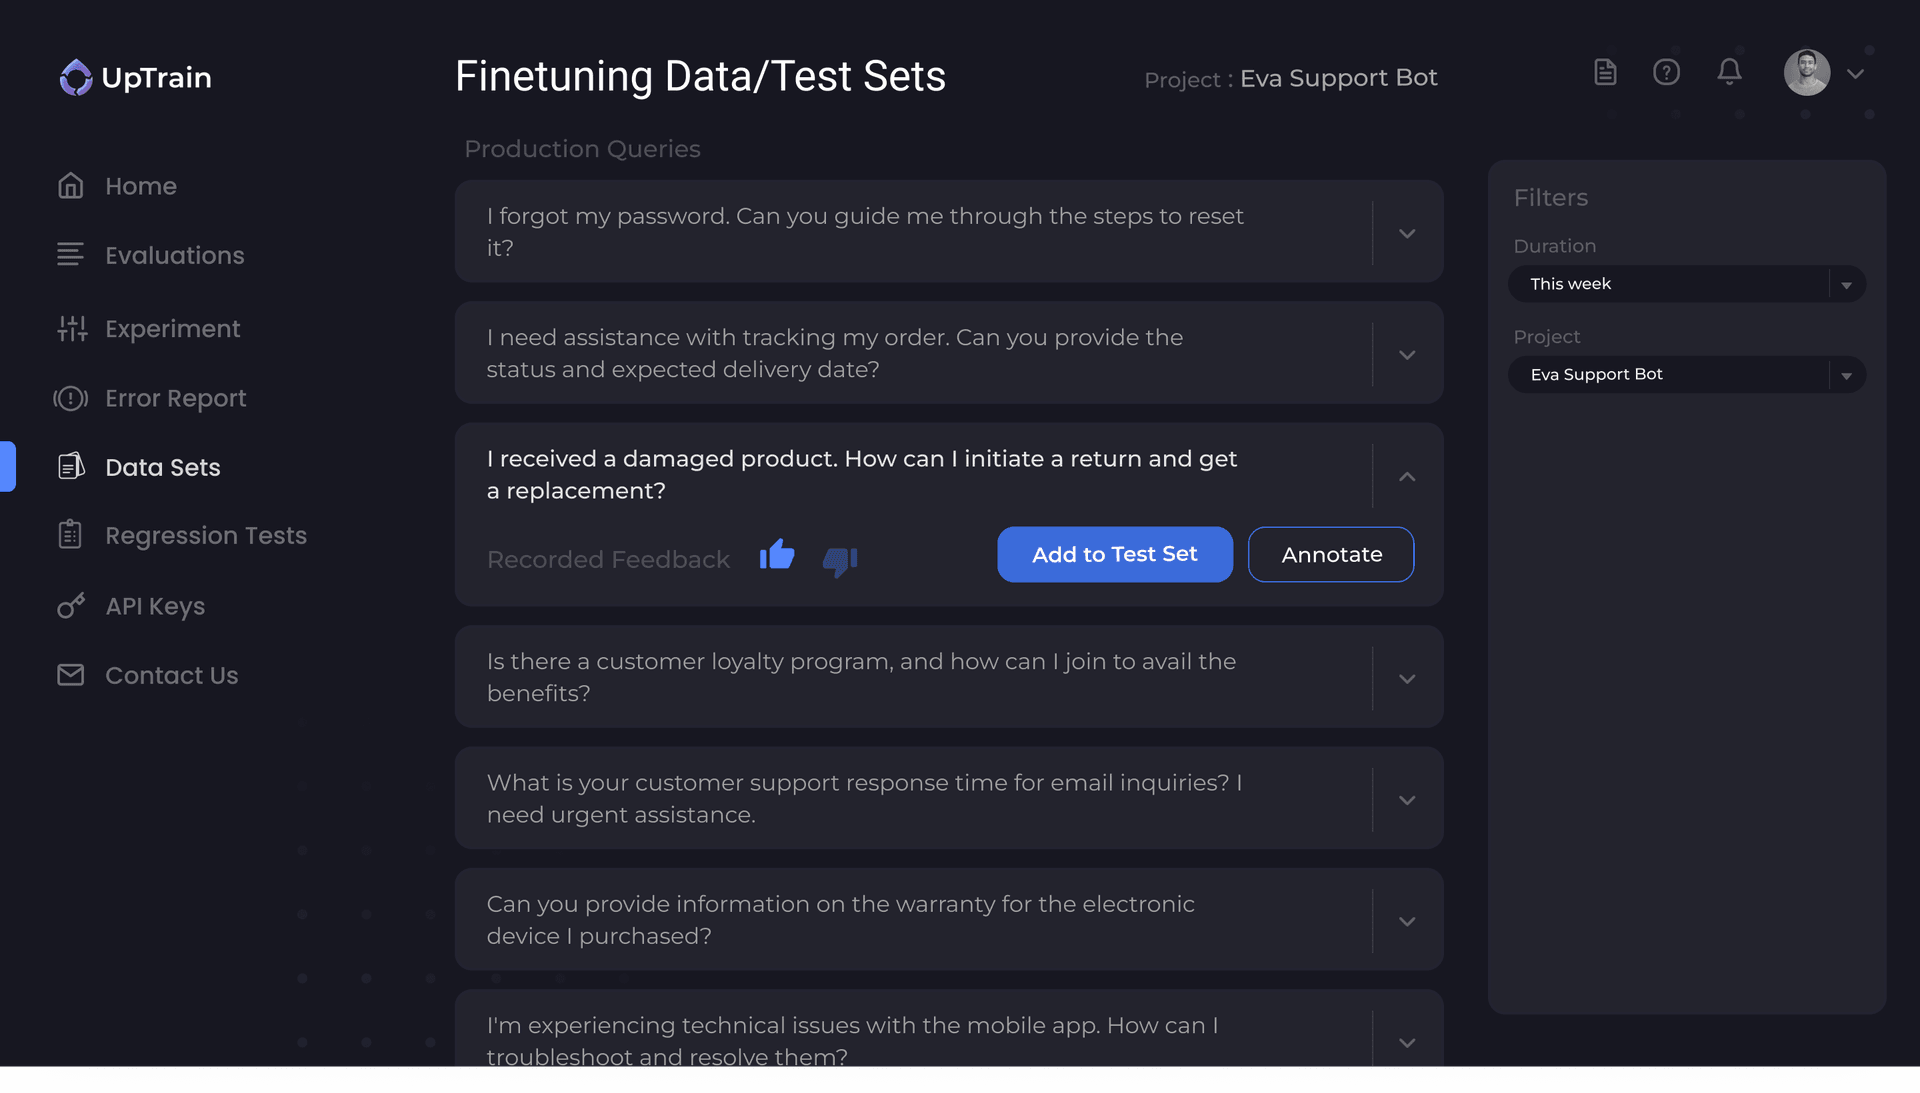Image resolution: width=1920 pixels, height=1093 pixels.
Task: Collapse the damaged product query with its chevron
Action: (x=1406, y=477)
